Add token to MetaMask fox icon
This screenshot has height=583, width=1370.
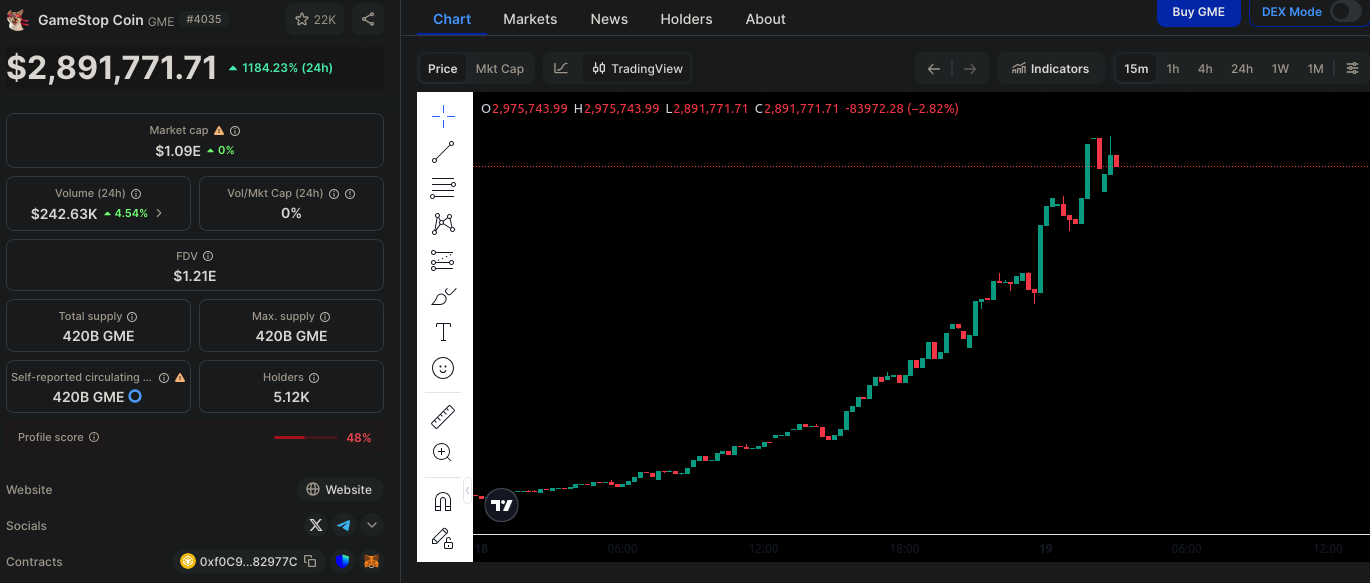[x=371, y=561]
